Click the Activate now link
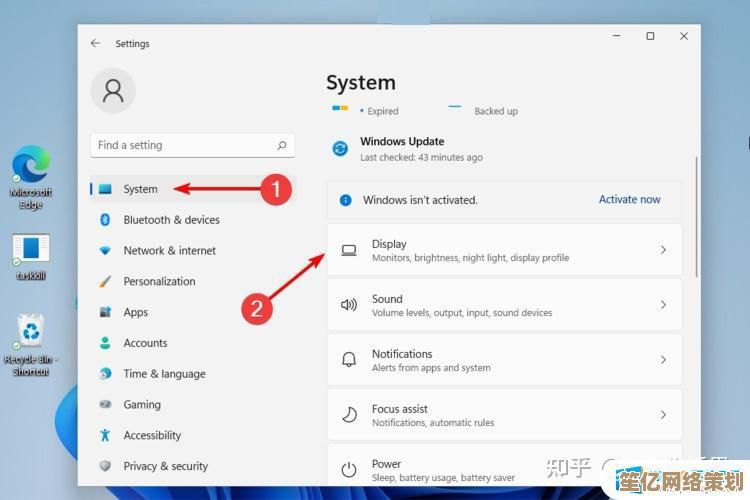The height and width of the screenshot is (500, 750). [629, 200]
